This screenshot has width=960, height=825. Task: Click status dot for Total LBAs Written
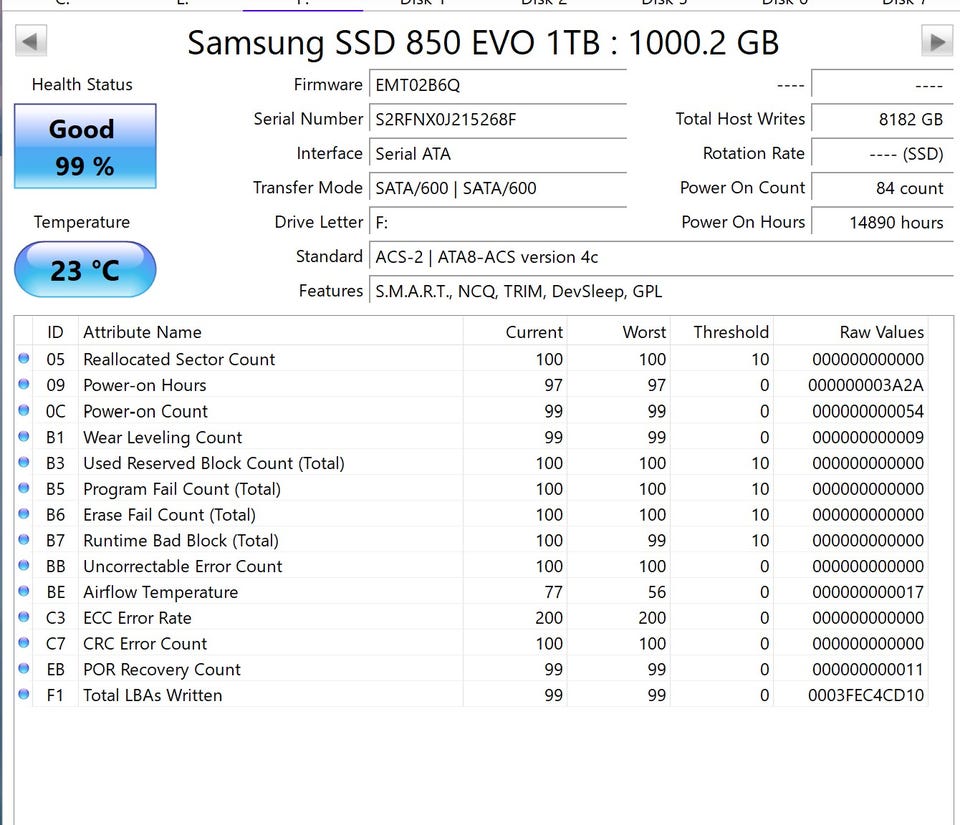(24, 695)
